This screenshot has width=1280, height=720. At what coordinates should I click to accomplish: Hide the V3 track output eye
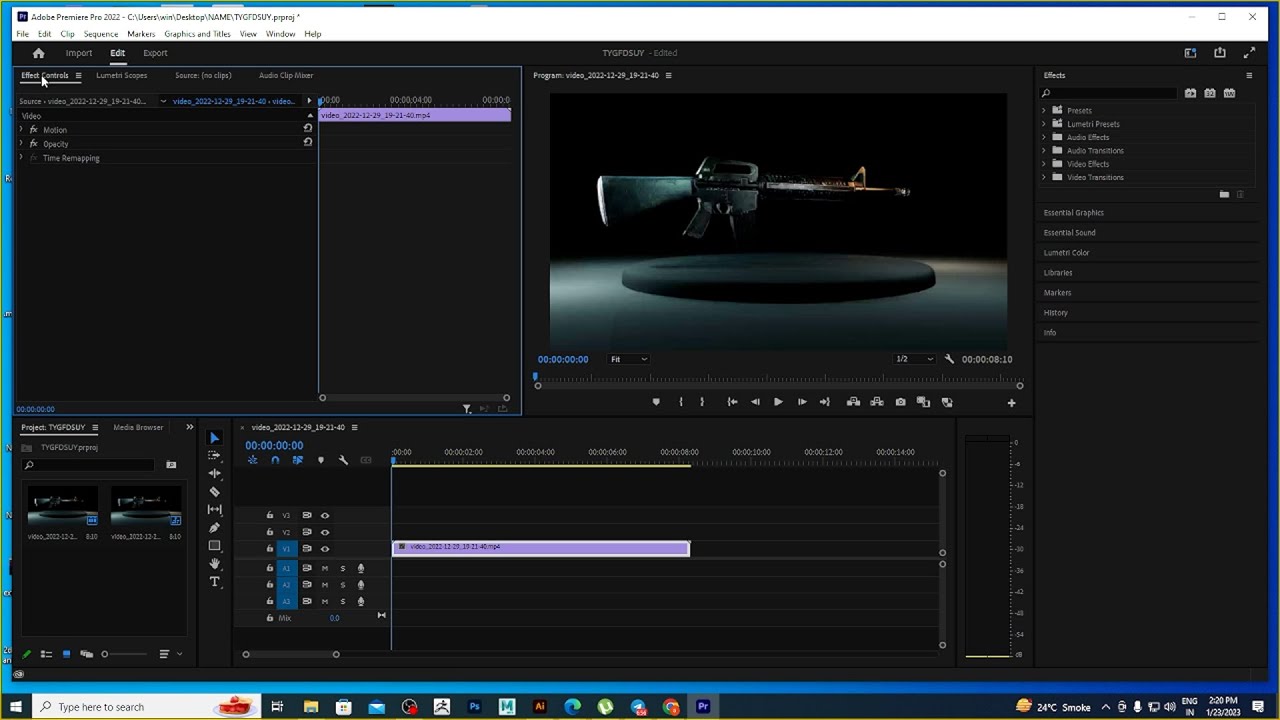click(325, 516)
